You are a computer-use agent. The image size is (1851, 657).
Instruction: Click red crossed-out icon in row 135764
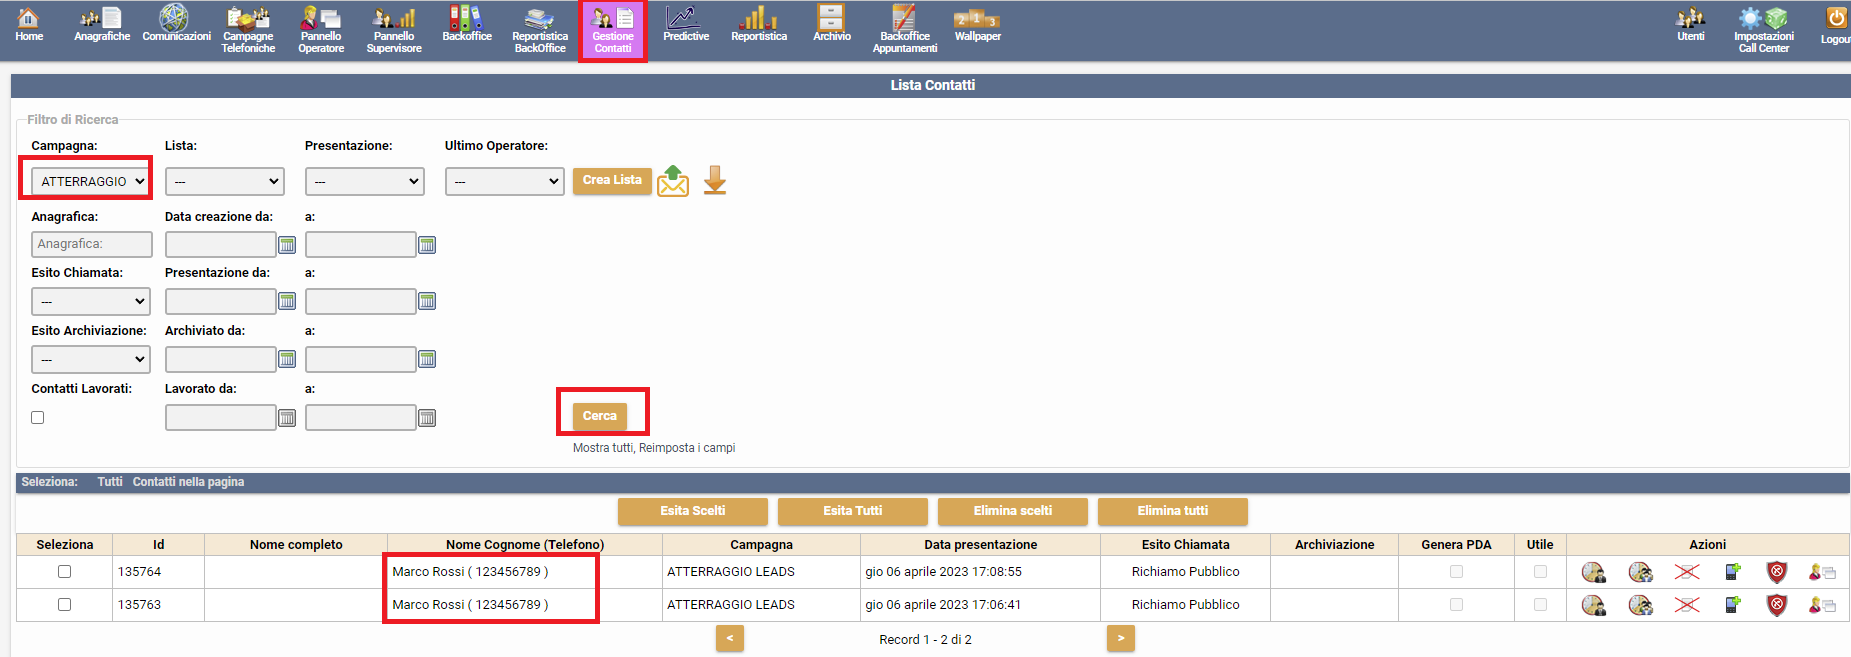pyautogui.click(x=1687, y=572)
